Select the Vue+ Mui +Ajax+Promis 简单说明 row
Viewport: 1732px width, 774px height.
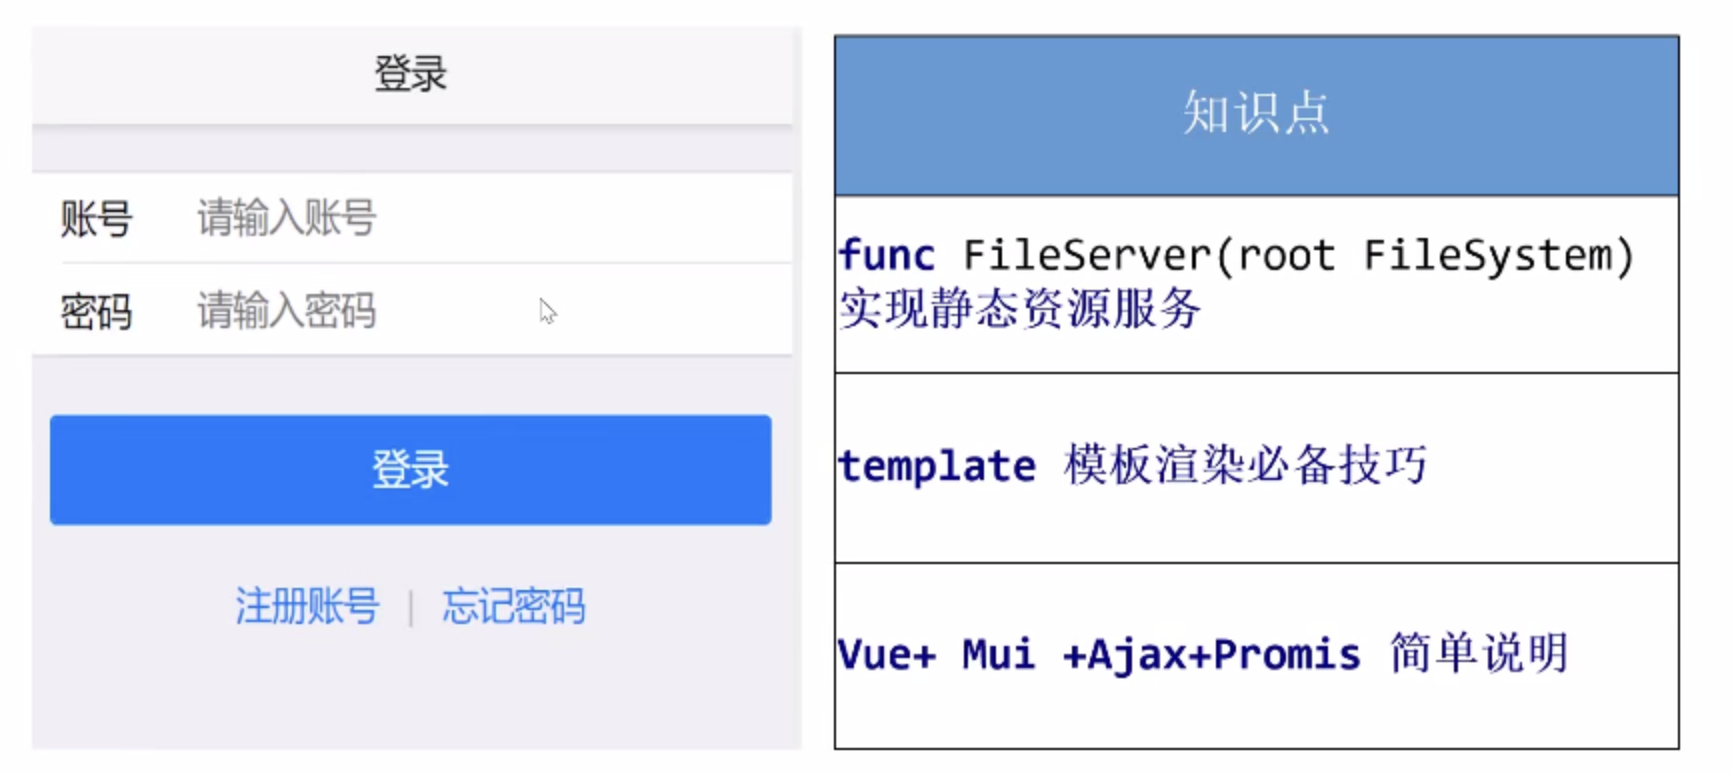(x=1256, y=655)
